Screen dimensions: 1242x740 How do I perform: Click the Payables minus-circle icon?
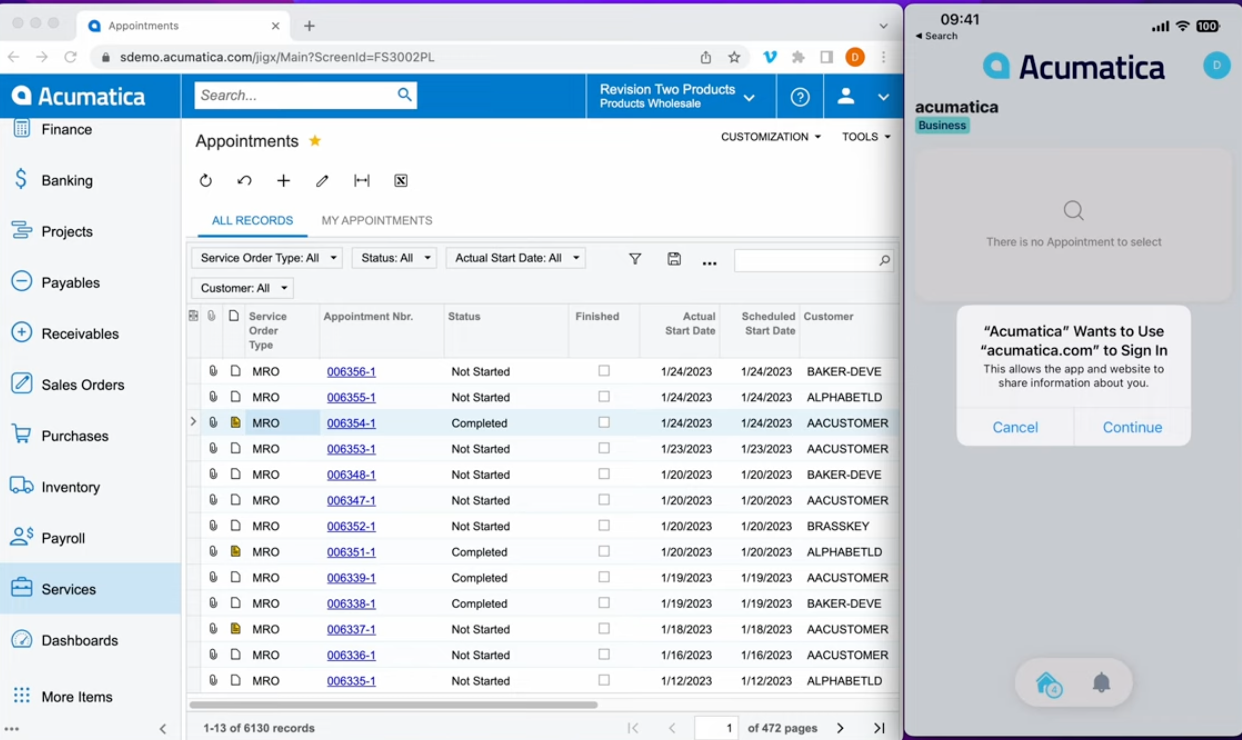tap(21, 282)
